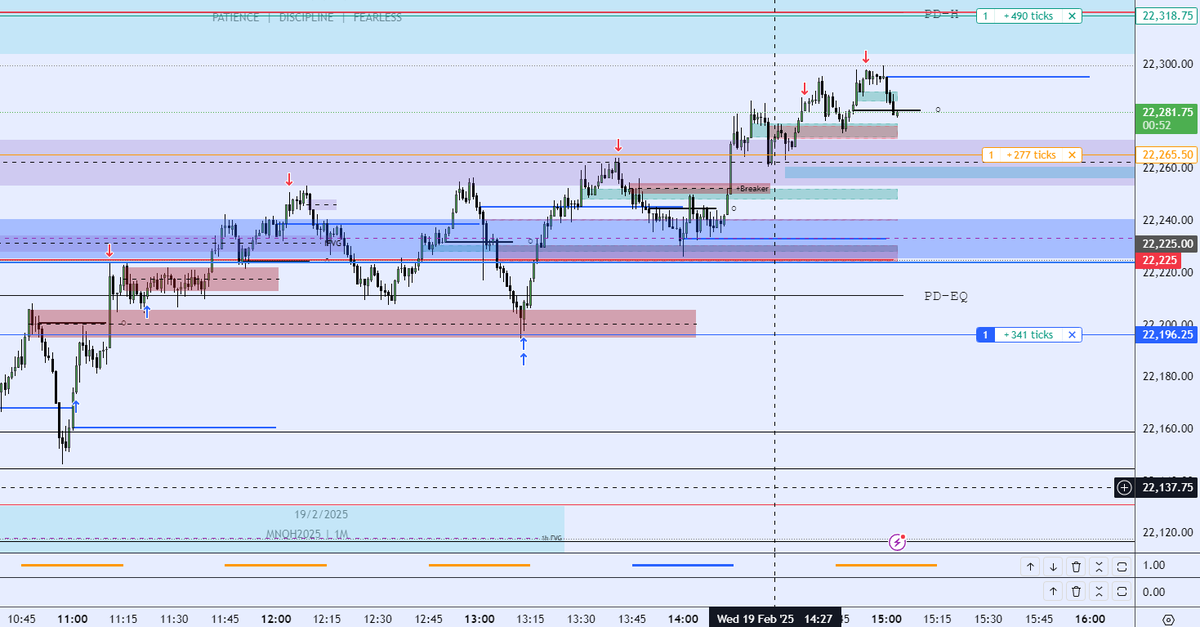Image resolution: width=1200 pixels, height=627 pixels.
Task: Click the 22,196.25 blue price tag
Action: click(1168, 335)
